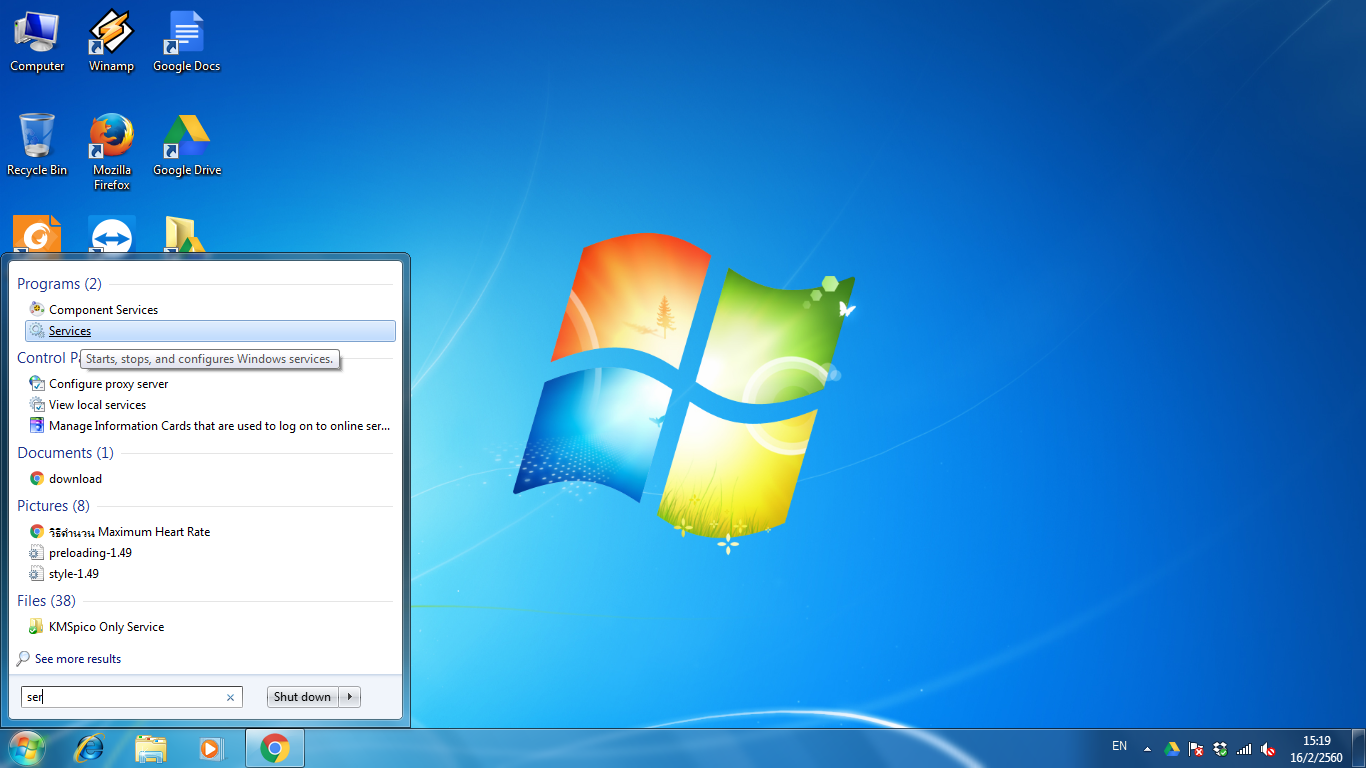Click the Show desktop strip beside the clock
The image size is (1366, 768).
tap(1358, 748)
